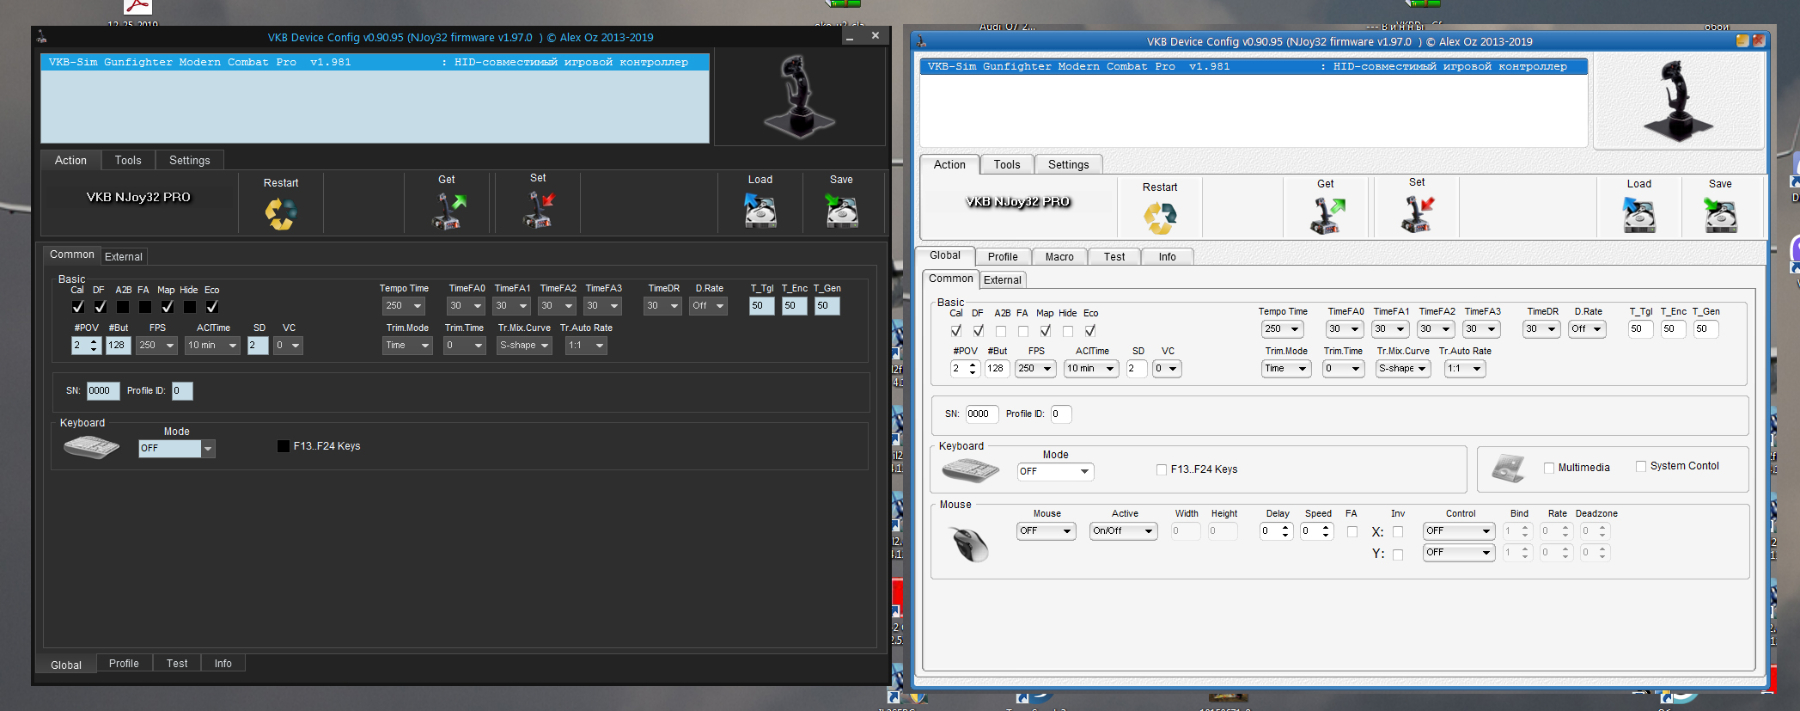Click the joystick picture in light window
Image resolution: width=1800 pixels, height=711 pixels.
point(1677,101)
